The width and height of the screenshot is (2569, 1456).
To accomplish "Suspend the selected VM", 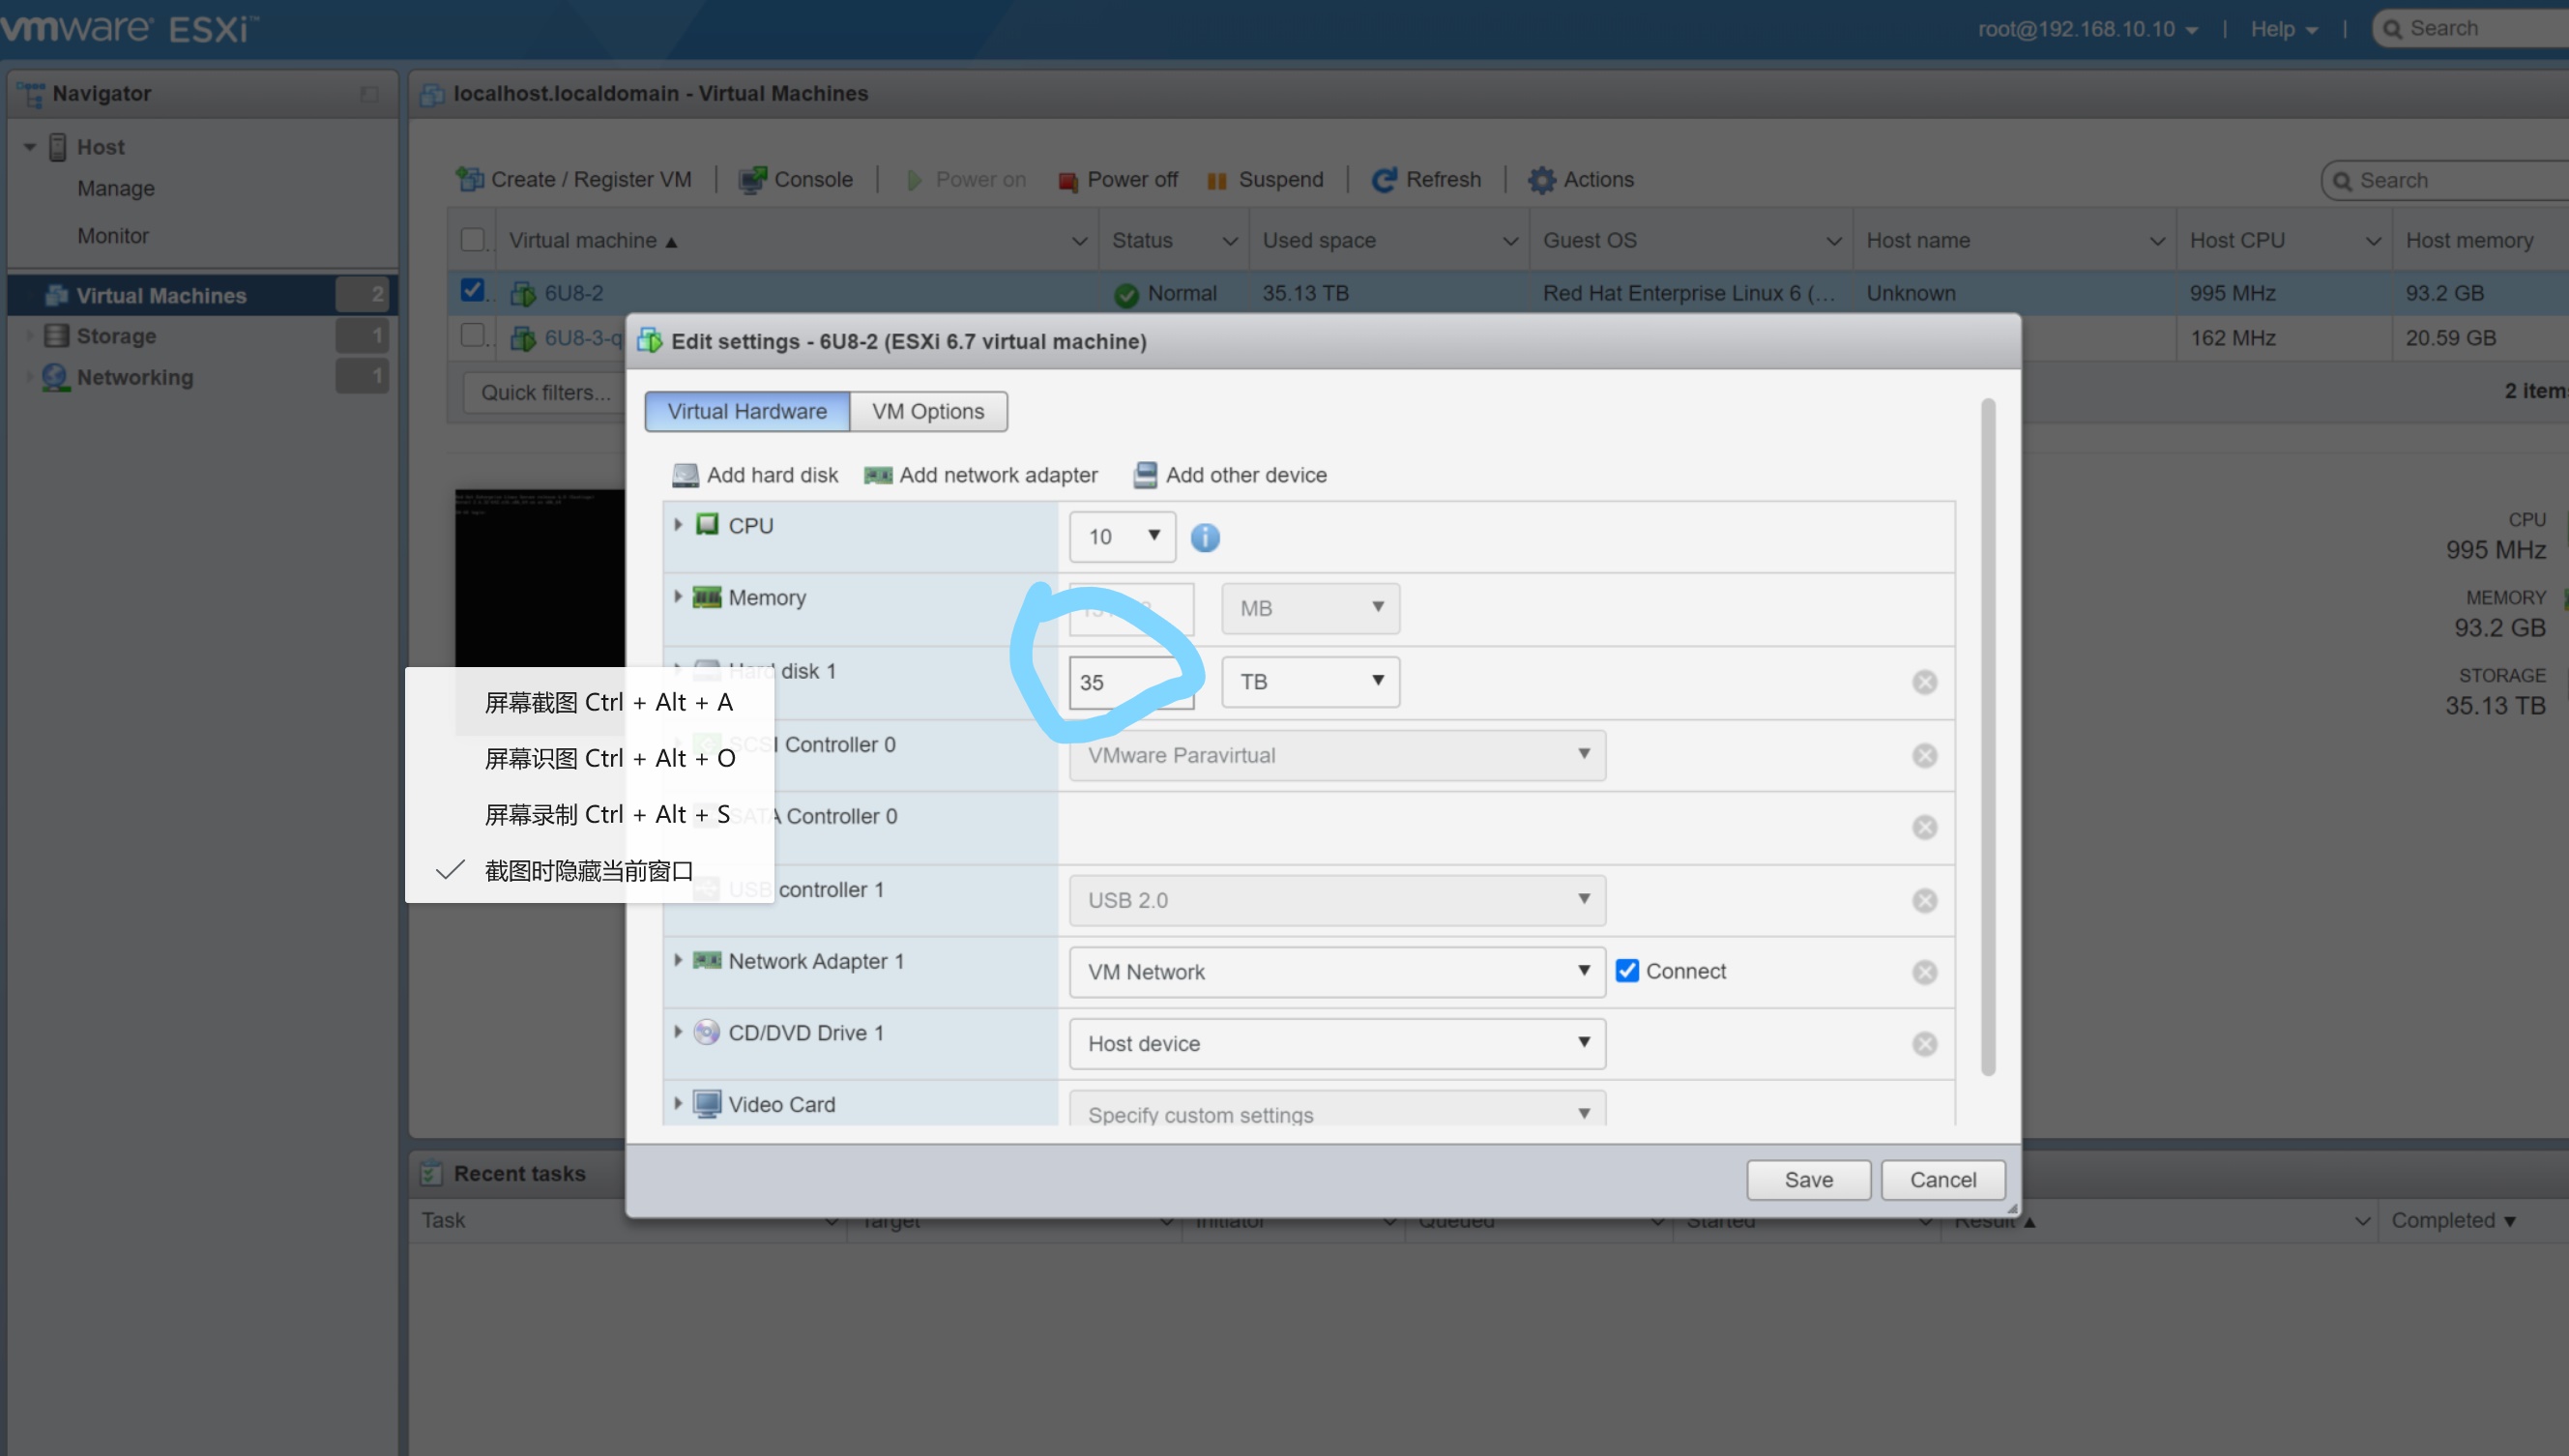I will [1264, 179].
